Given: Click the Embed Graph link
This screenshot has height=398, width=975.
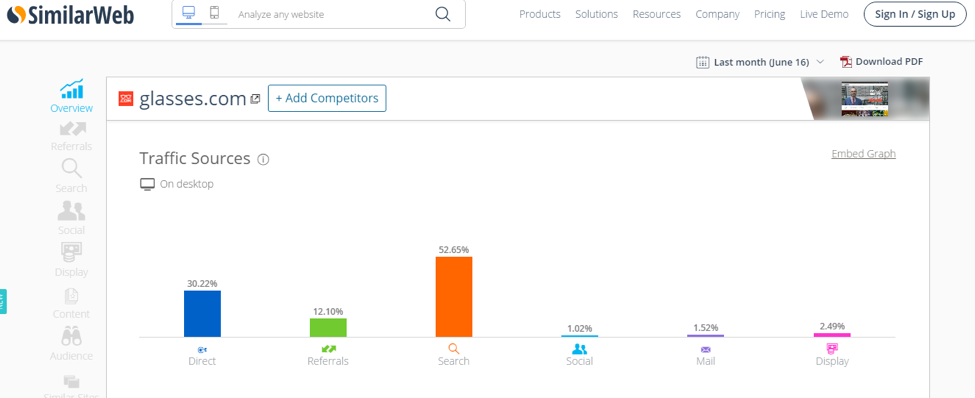Looking at the screenshot, I should (x=864, y=154).
